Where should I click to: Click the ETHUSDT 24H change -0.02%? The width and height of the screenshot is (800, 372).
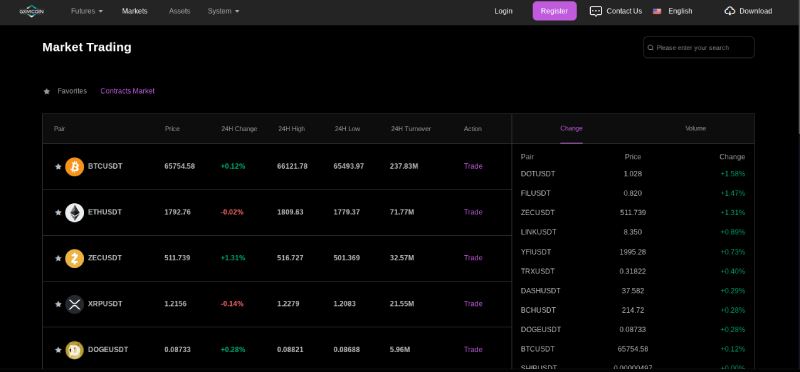(x=232, y=212)
